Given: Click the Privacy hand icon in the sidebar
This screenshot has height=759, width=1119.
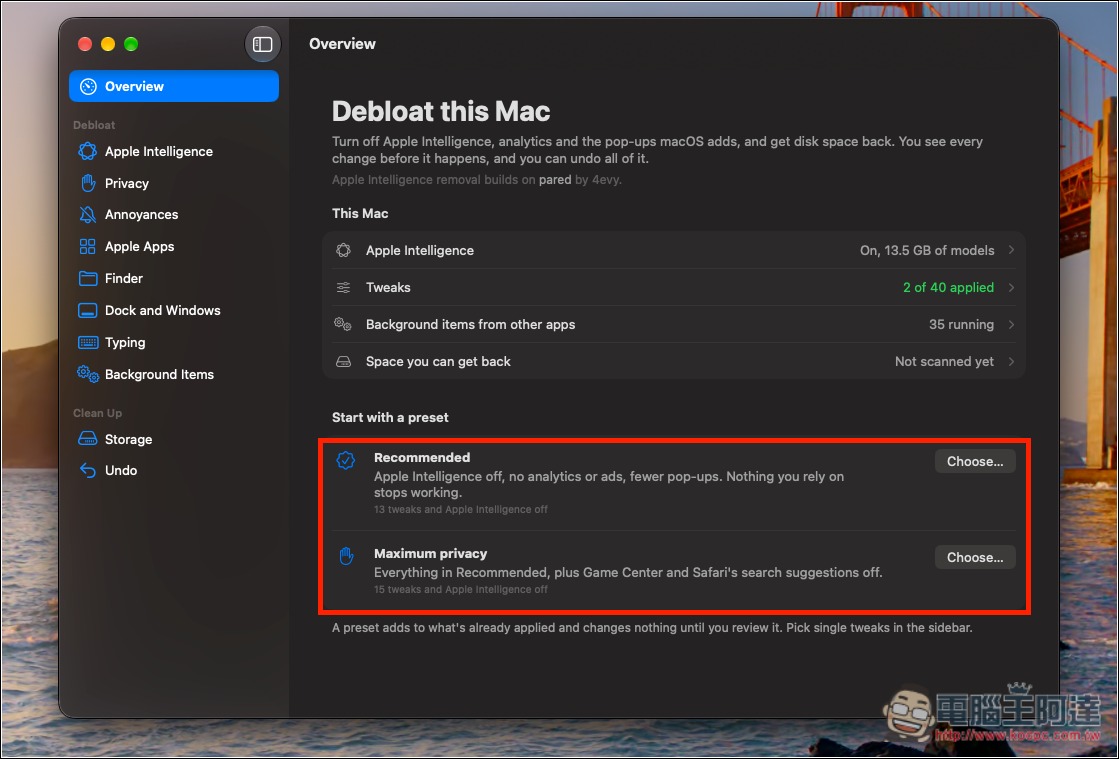Looking at the screenshot, I should click(x=88, y=183).
